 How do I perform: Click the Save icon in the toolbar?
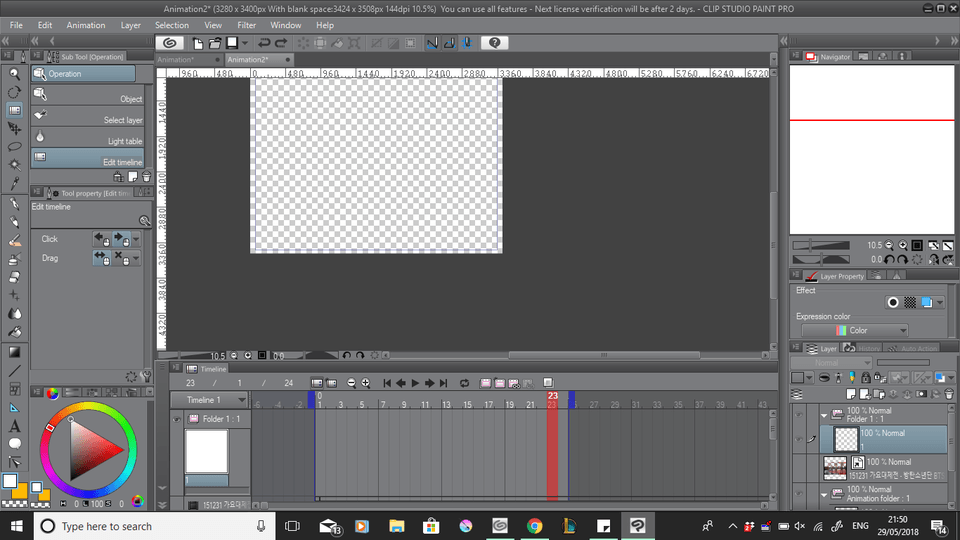[232, 43]
